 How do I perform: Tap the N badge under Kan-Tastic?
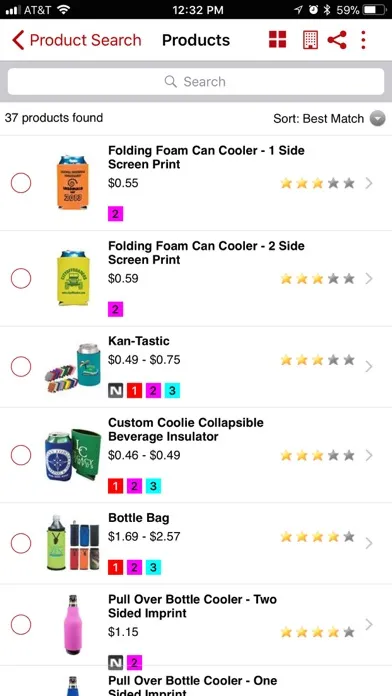115,391
